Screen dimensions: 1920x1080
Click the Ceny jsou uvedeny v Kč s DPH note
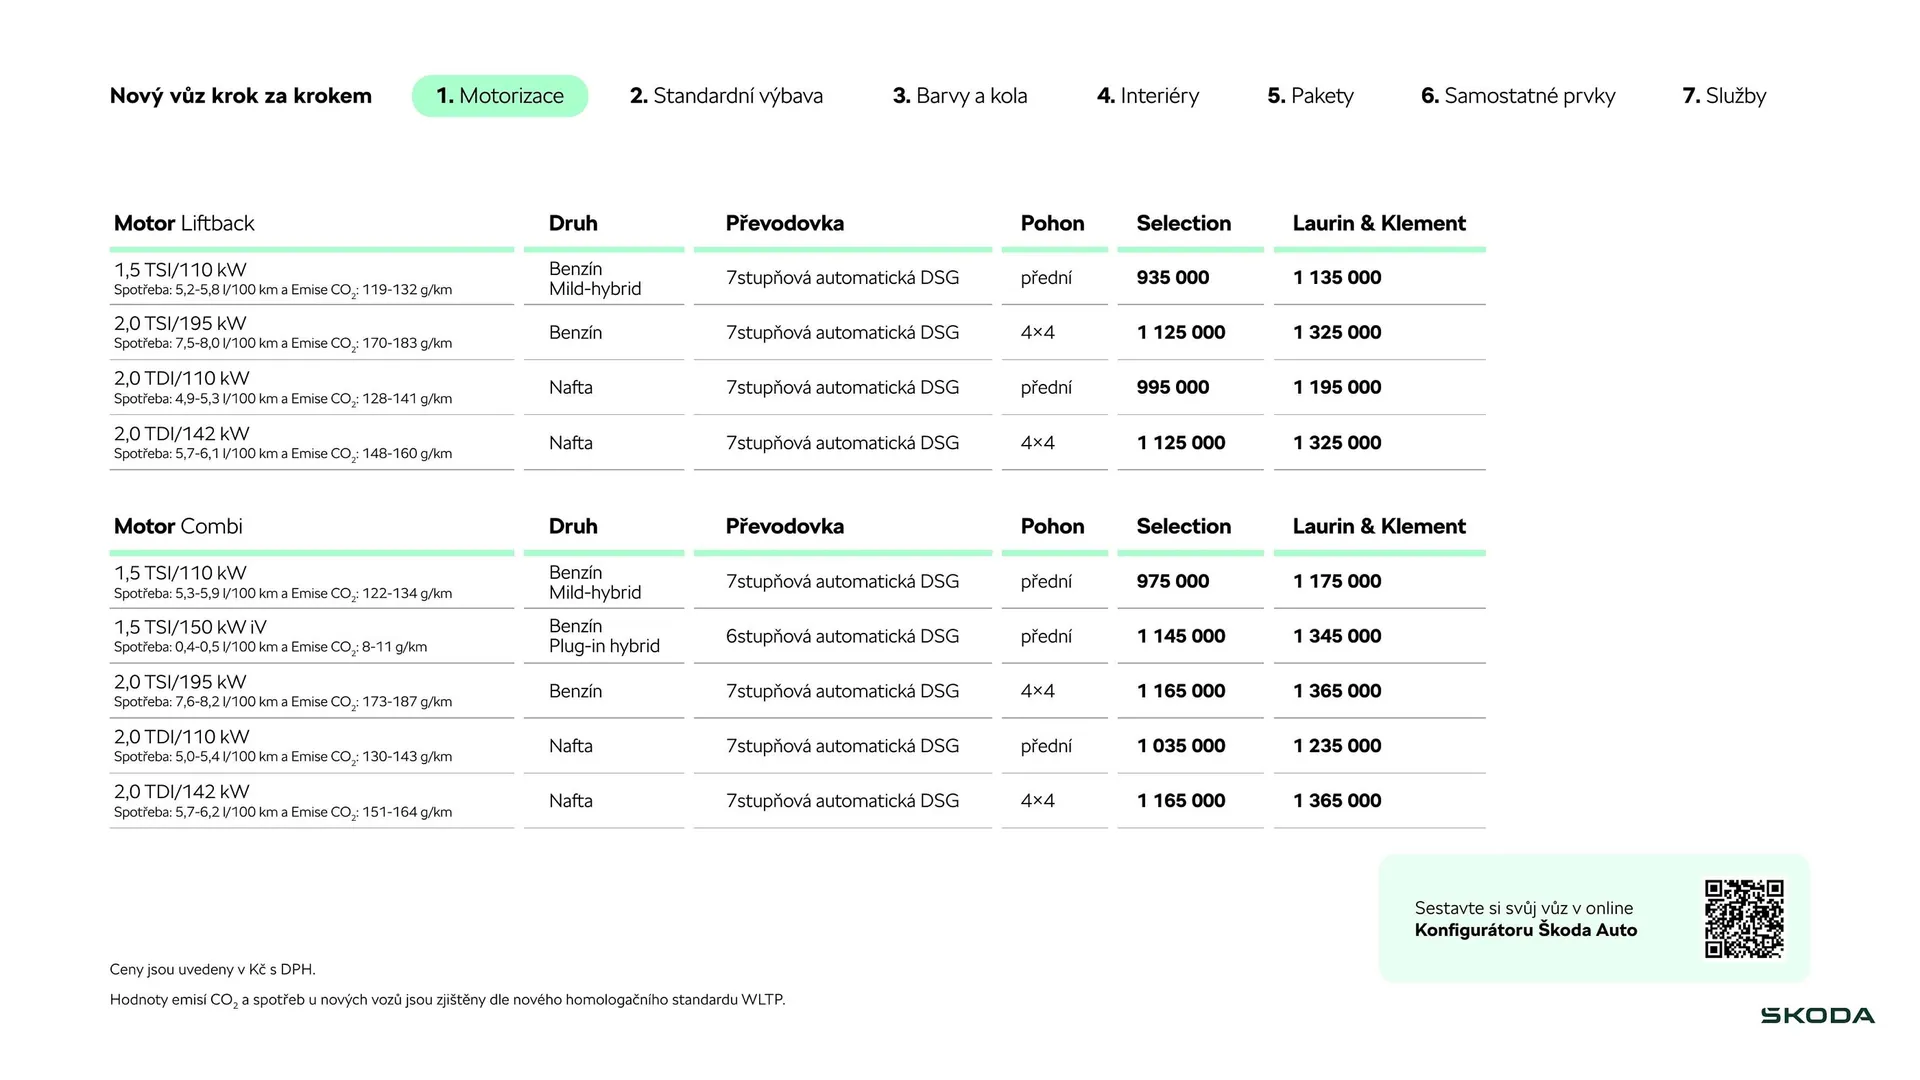(213, 969)
